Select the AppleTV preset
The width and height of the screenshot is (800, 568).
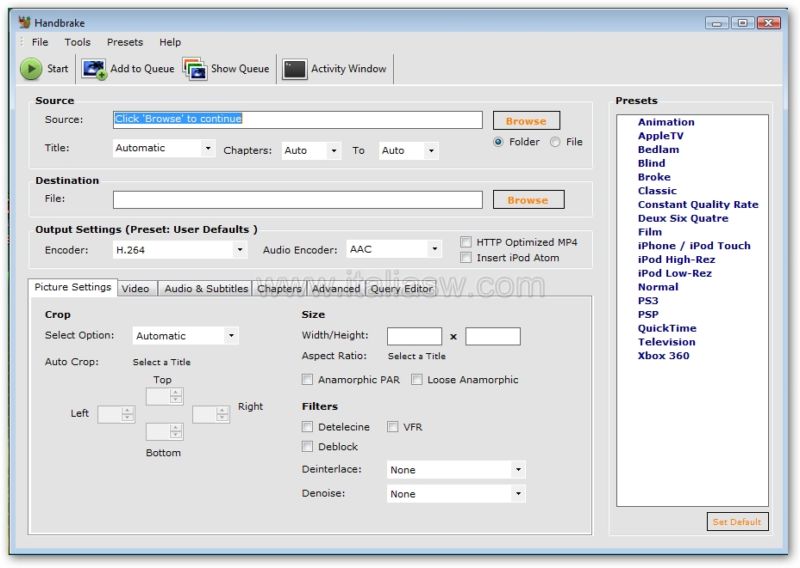[x=660, y=136]
